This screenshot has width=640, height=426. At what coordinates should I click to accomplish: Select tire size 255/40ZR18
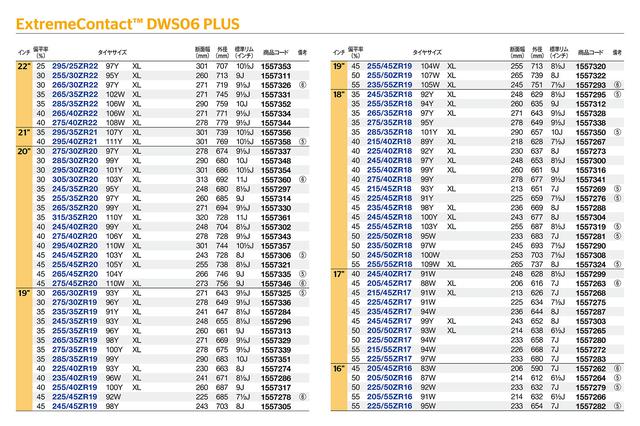[389, 170]
